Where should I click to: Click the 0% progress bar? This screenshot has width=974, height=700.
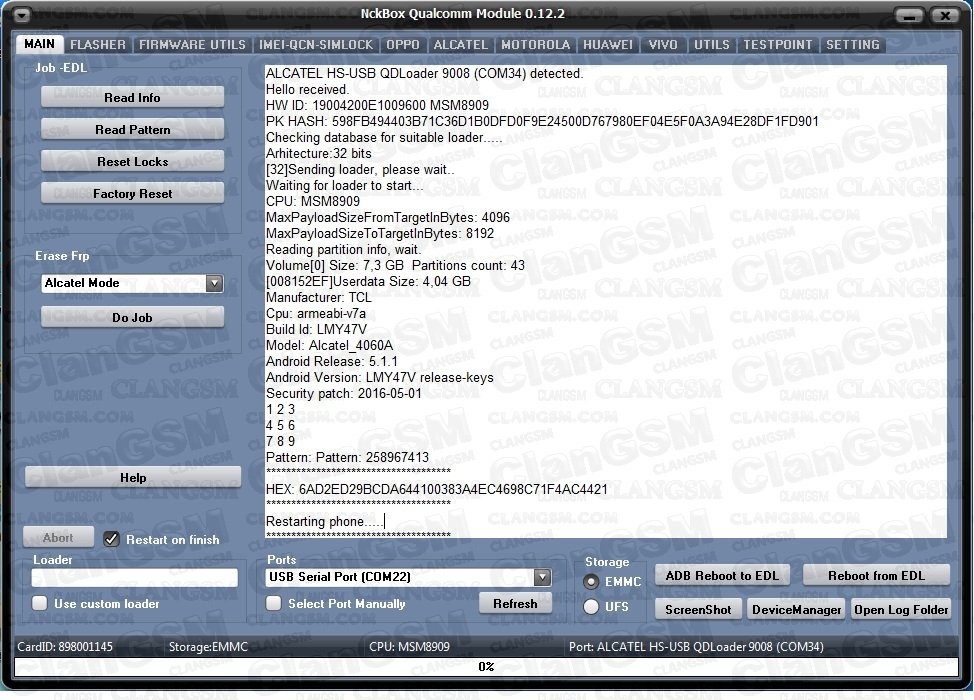click(486, 666)
